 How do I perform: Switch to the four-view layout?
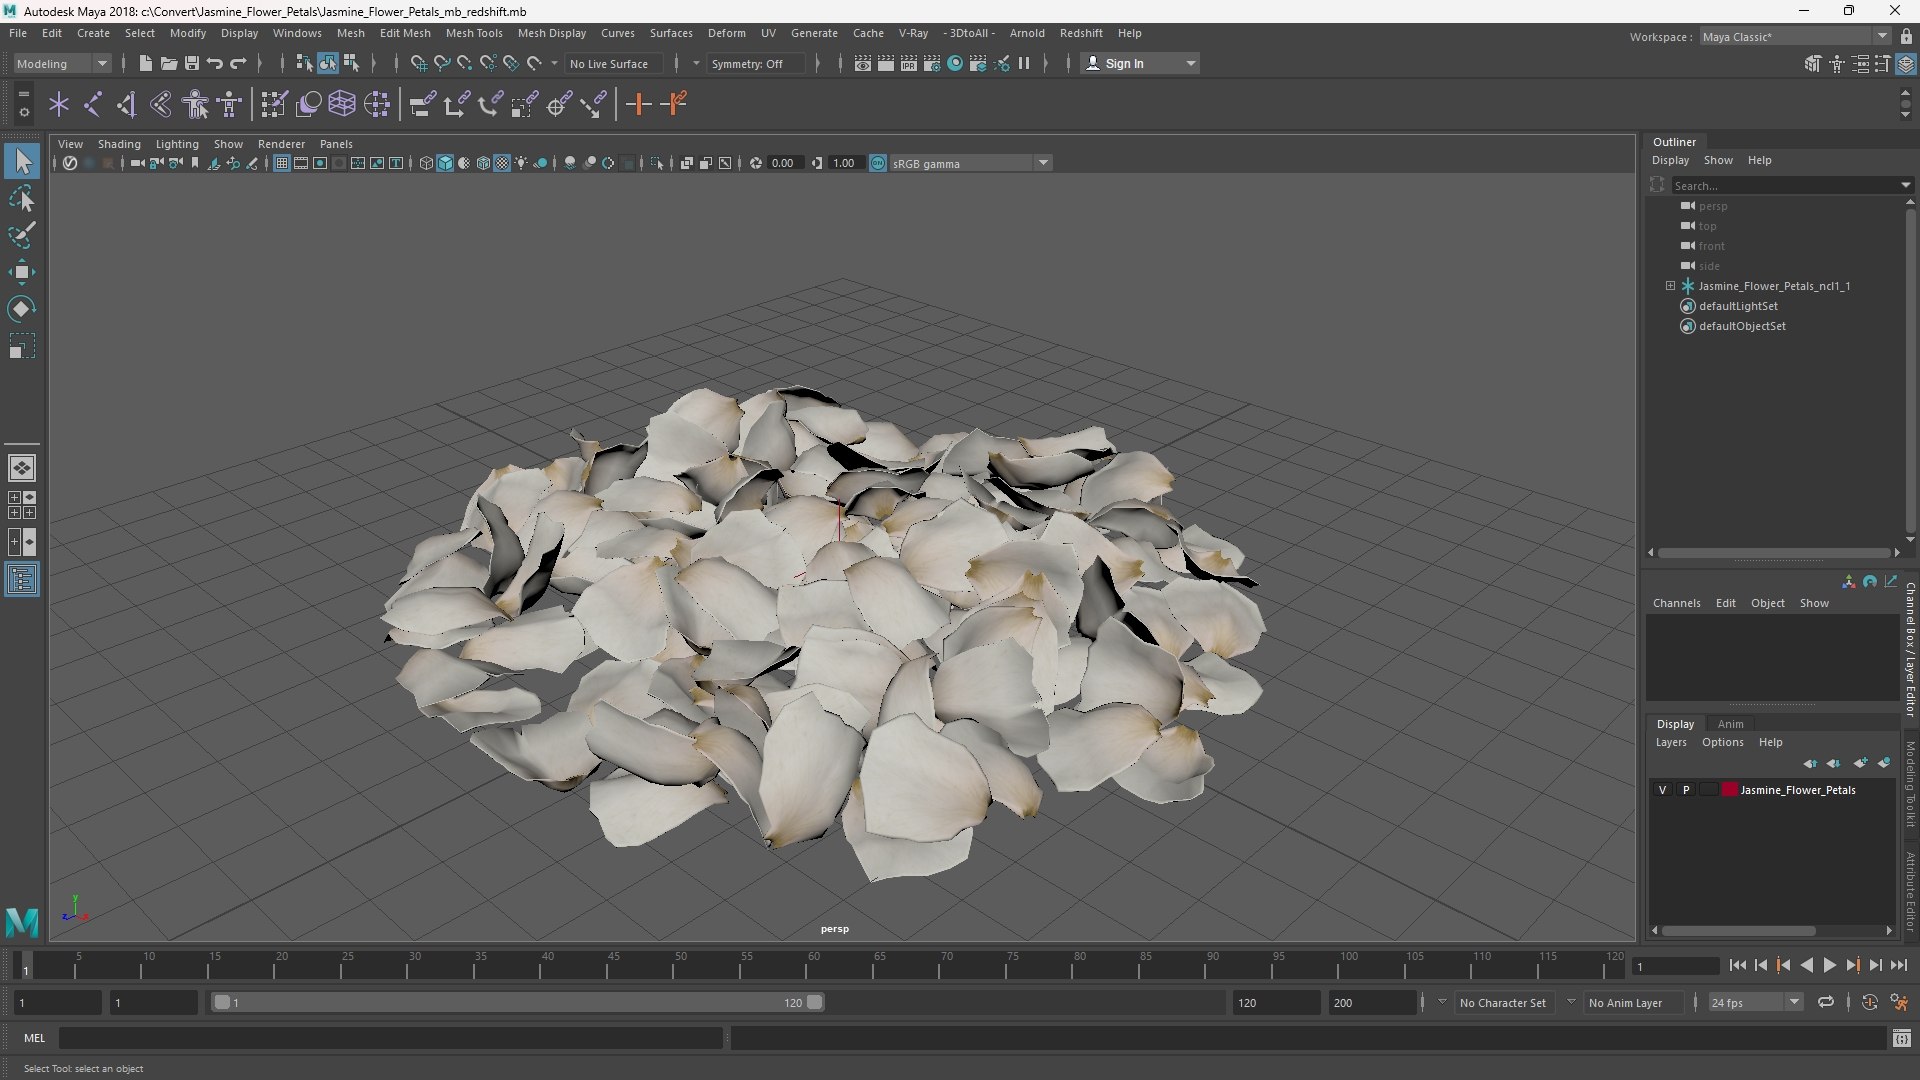click(22, 505)
